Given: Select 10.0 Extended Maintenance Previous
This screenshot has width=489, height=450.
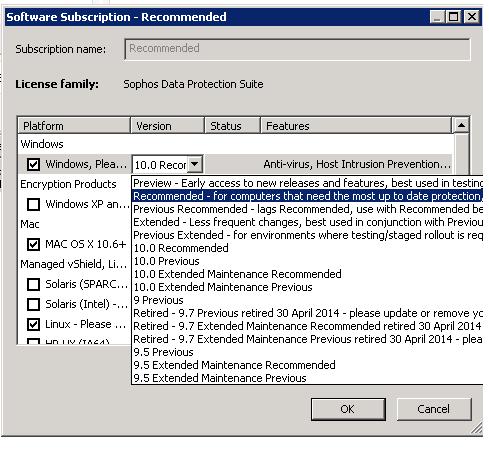Looking at the screenshot, I should (308, 287).
